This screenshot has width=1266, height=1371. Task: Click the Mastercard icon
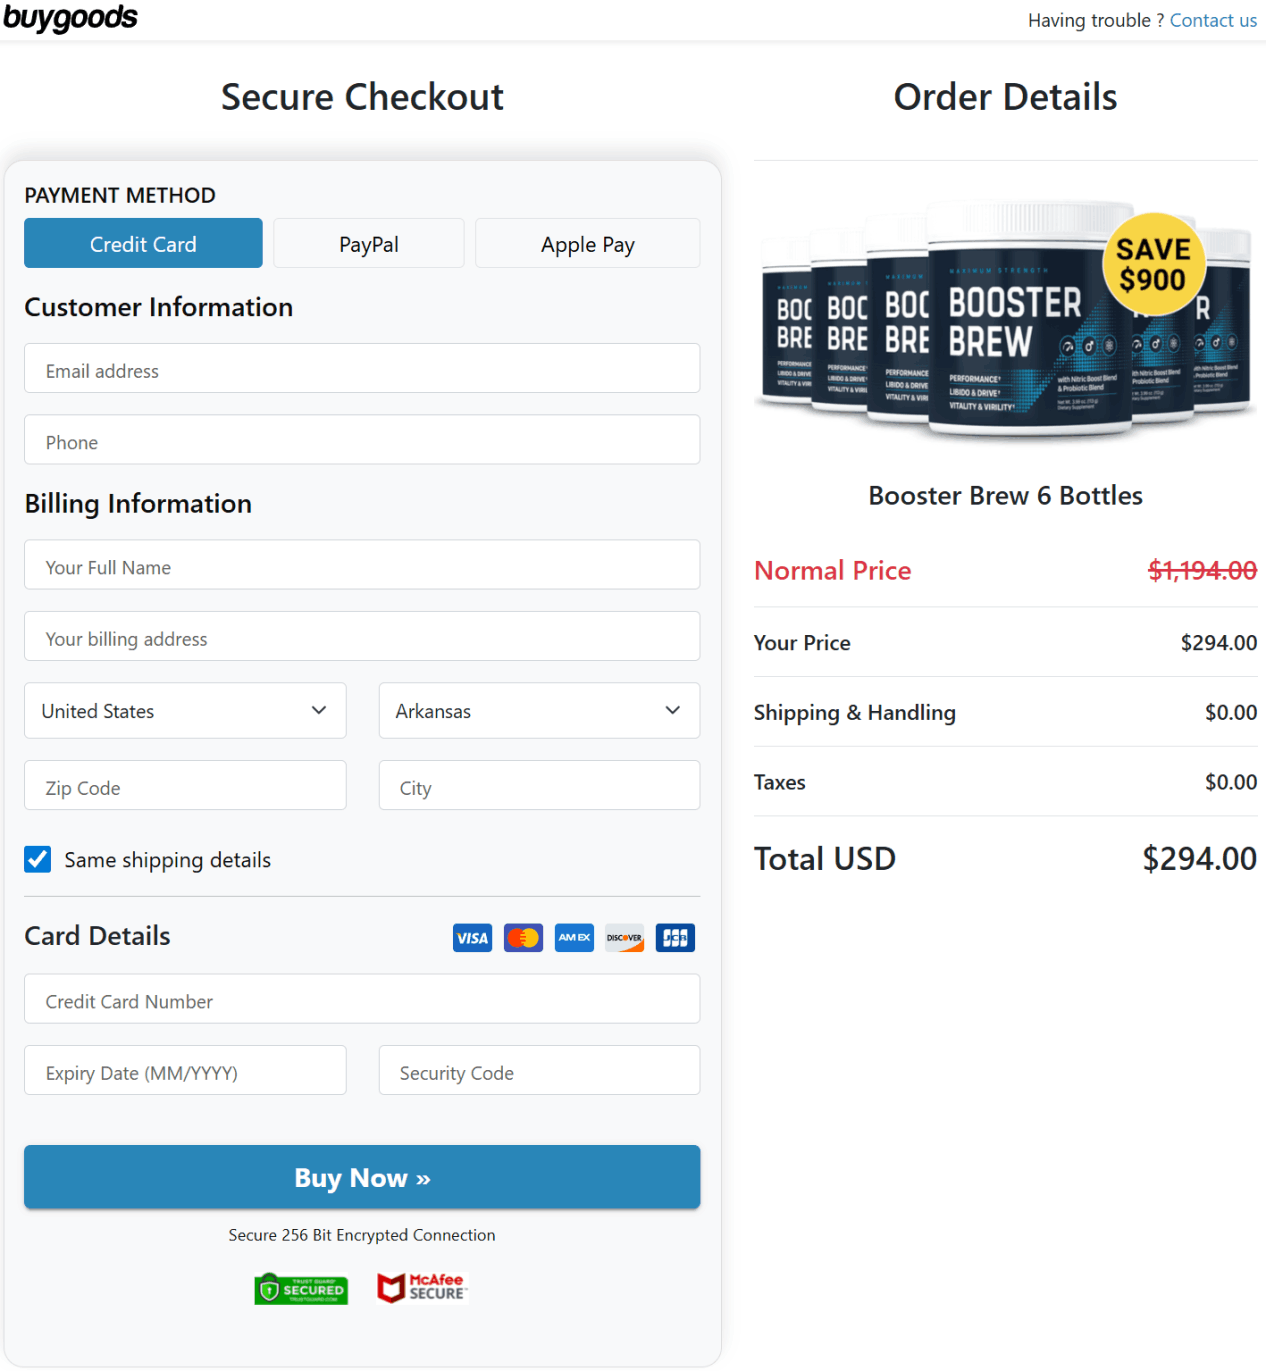tap(522, 937)
